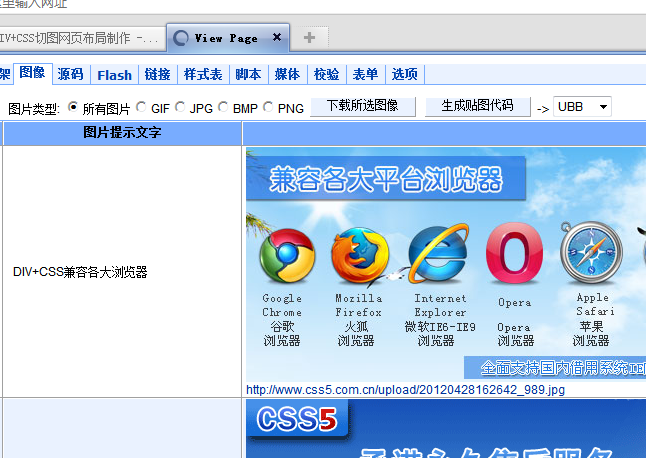Open the 脚本 tab
This screenshot has height=458, width=646.
(x=248, y=75)
